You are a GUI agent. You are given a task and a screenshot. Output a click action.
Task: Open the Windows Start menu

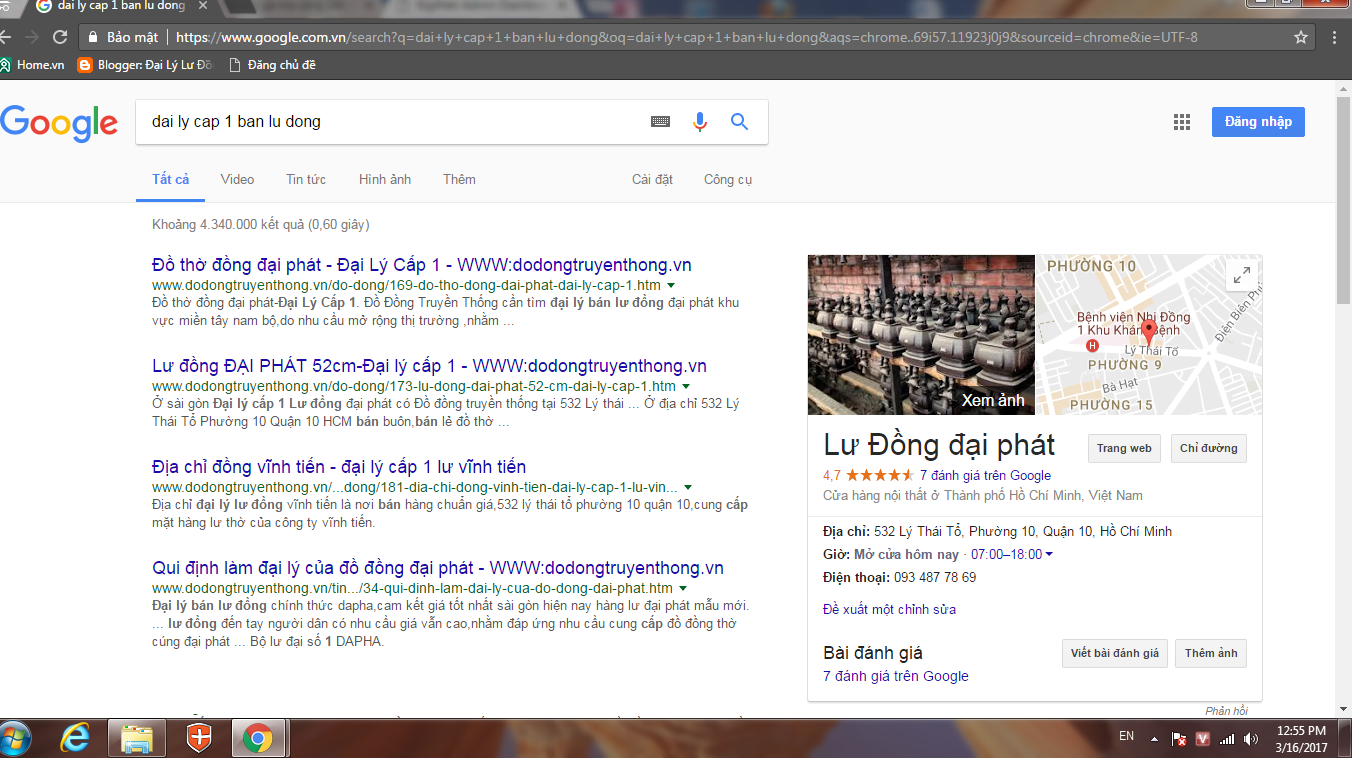pos(14,739)
